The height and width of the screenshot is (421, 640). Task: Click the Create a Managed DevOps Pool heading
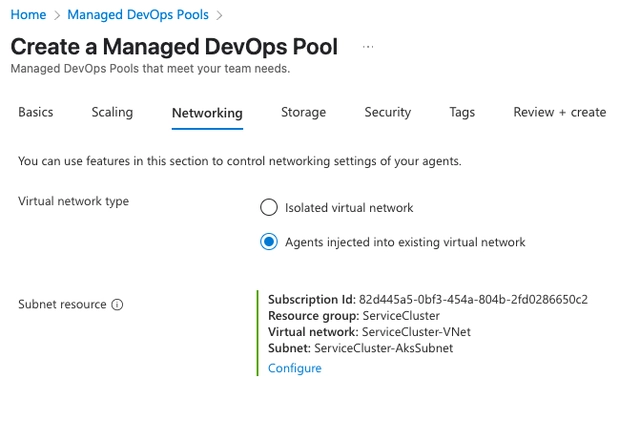pyautogui.click(x=174, y=47)
